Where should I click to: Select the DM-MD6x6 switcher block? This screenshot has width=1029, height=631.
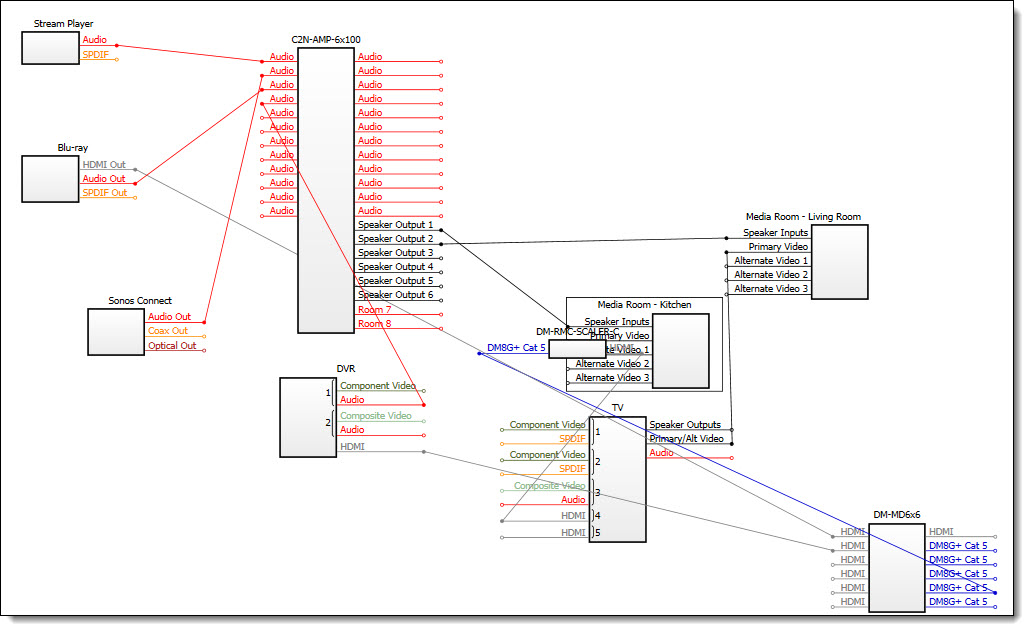click(x=897, y=567)
